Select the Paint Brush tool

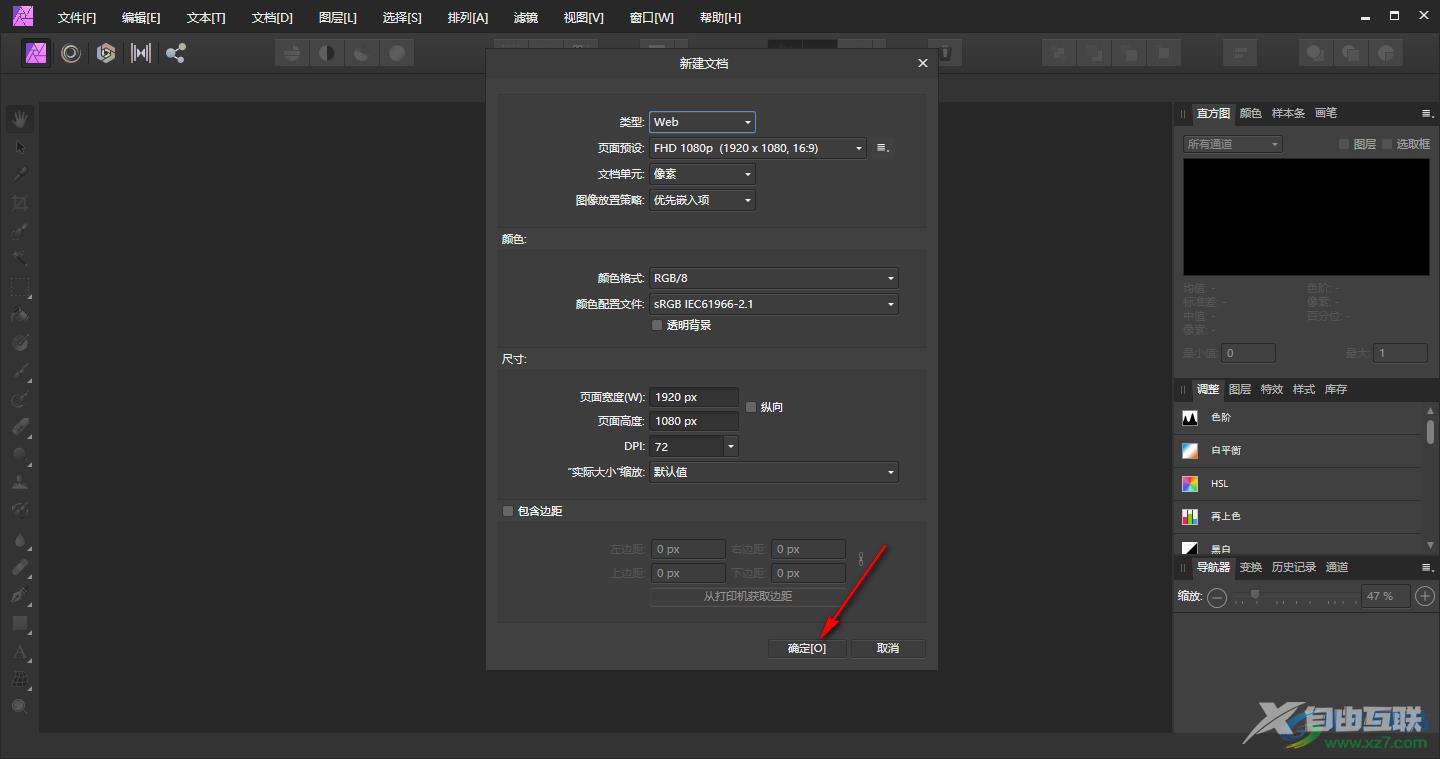pyautogui.click(x=20, y=371)
